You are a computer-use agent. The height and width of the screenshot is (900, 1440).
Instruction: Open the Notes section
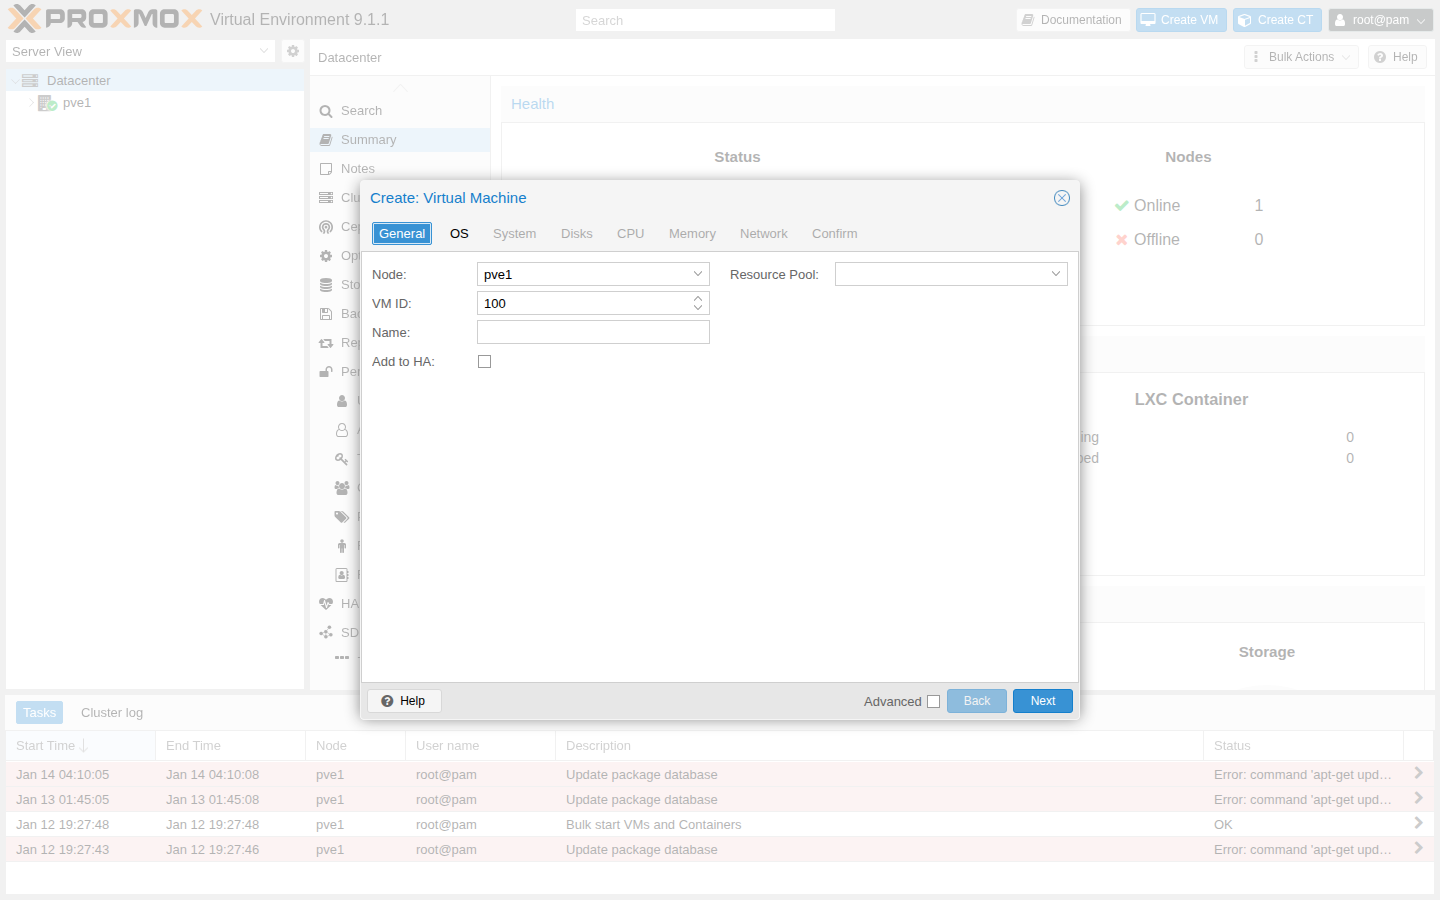[326, 168]
